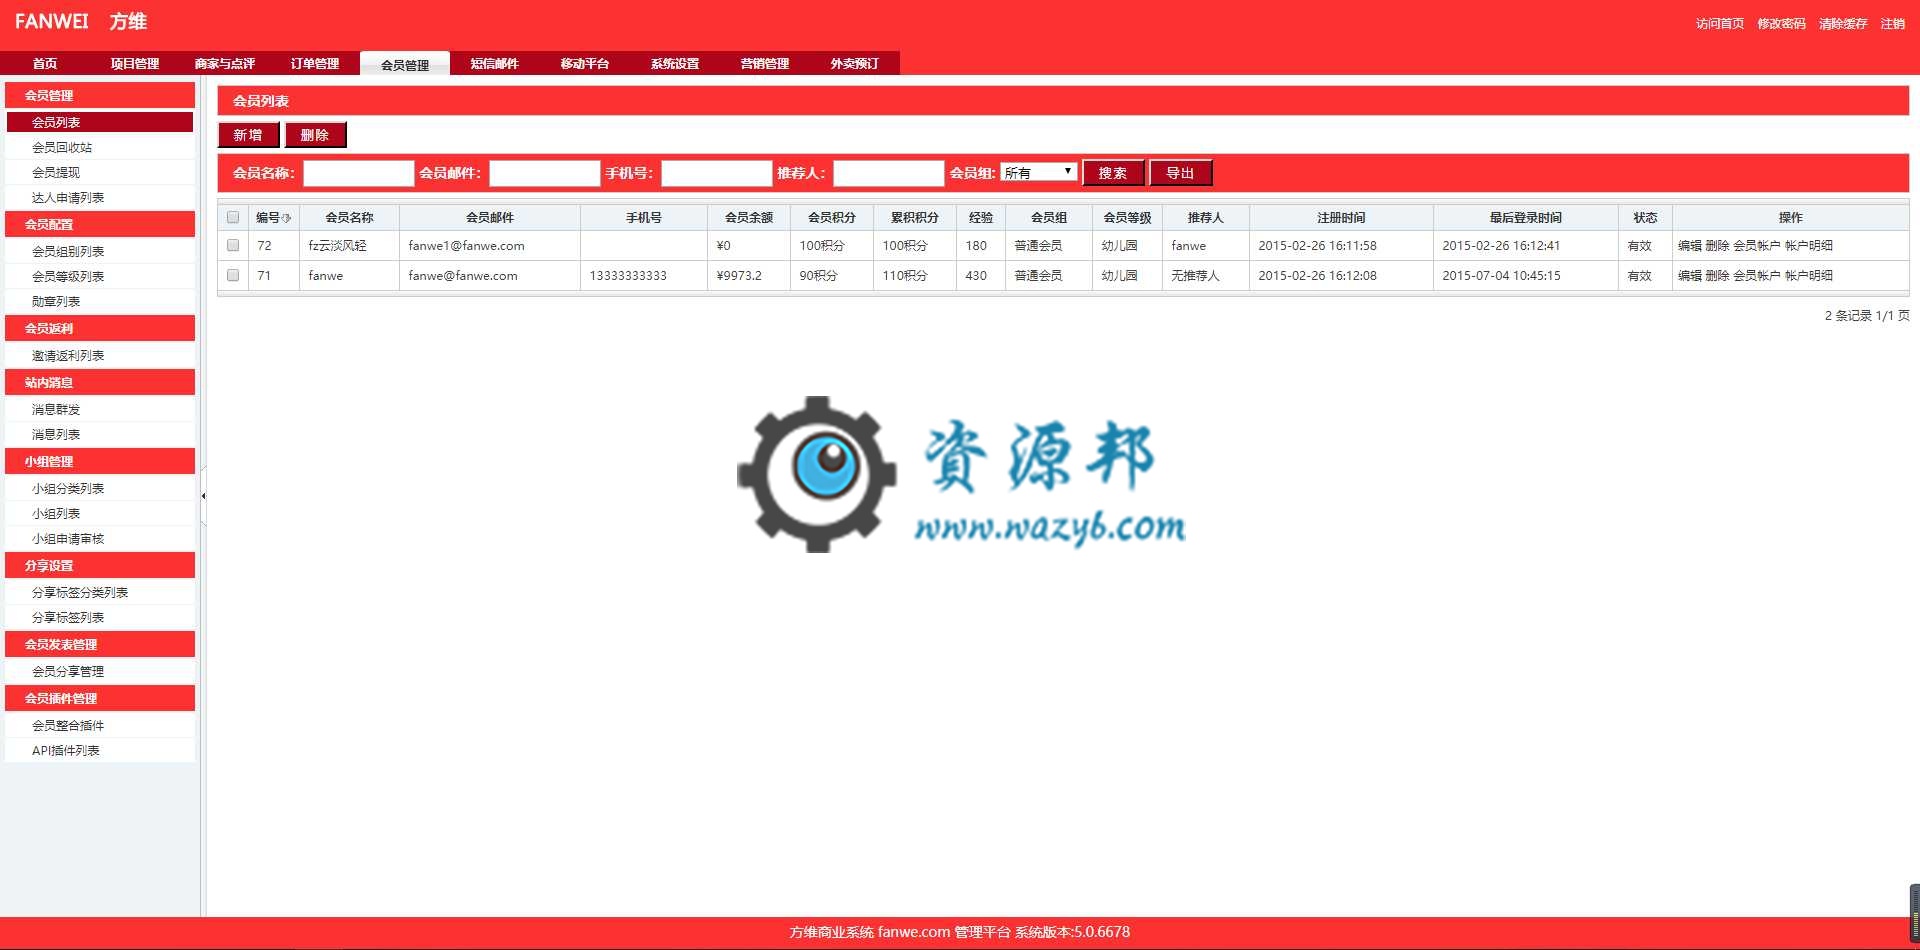Open 会员回收站 in the sidebar
1920x950 pixels.
100,147
